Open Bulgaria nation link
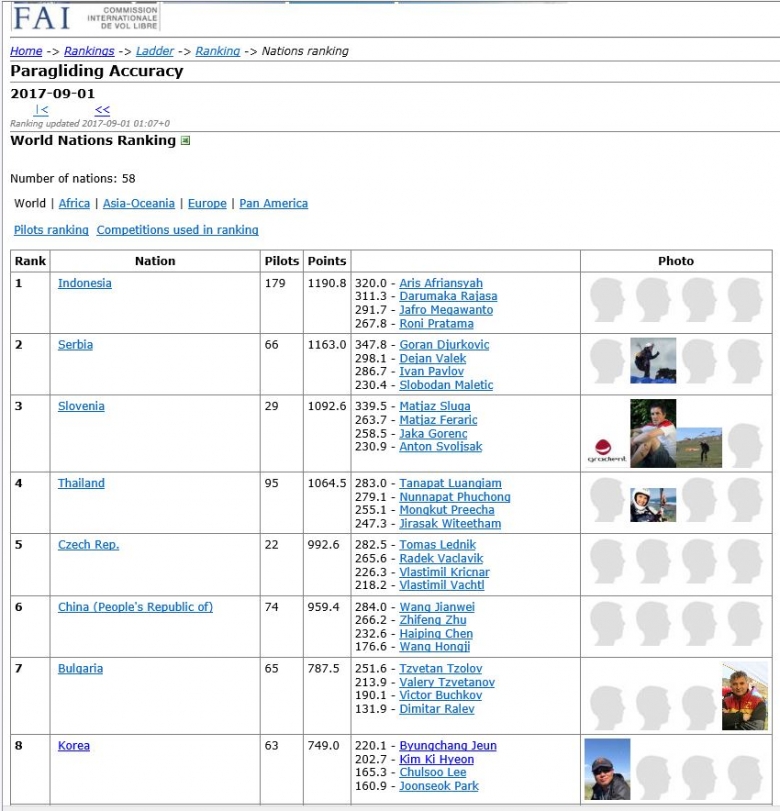The height and width of the screenshot is (811, 780). pyautogui.click(x=80, y=668)
